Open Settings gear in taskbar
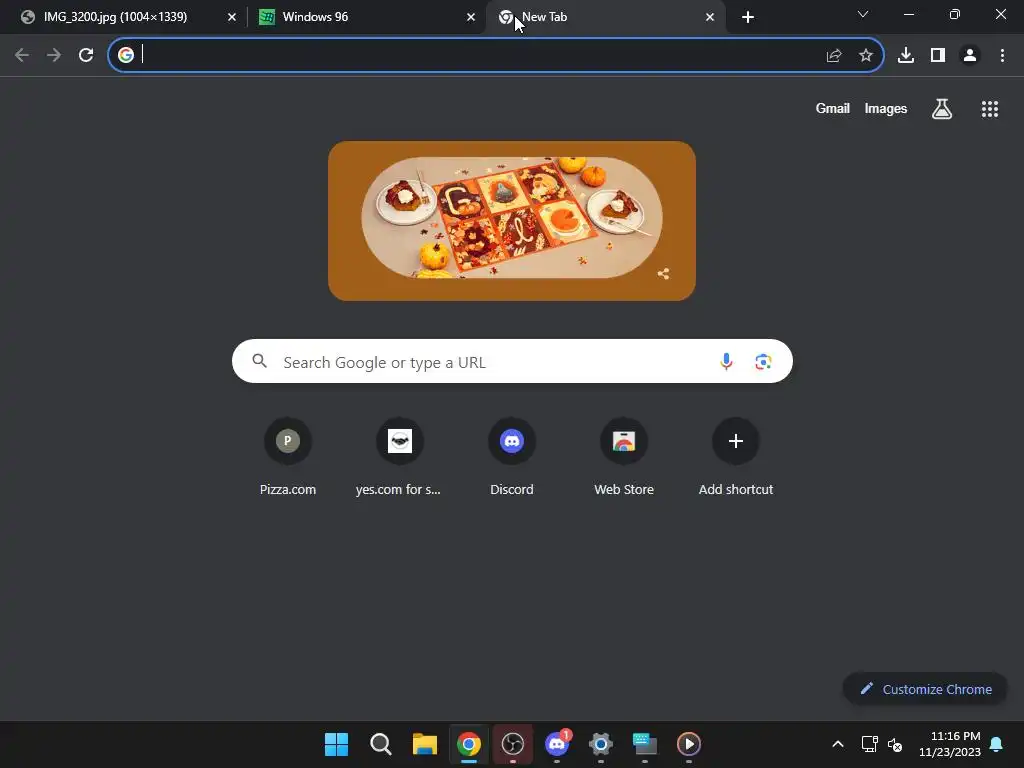Viewport: 1024px width, 768px height. tap(601, 744)
